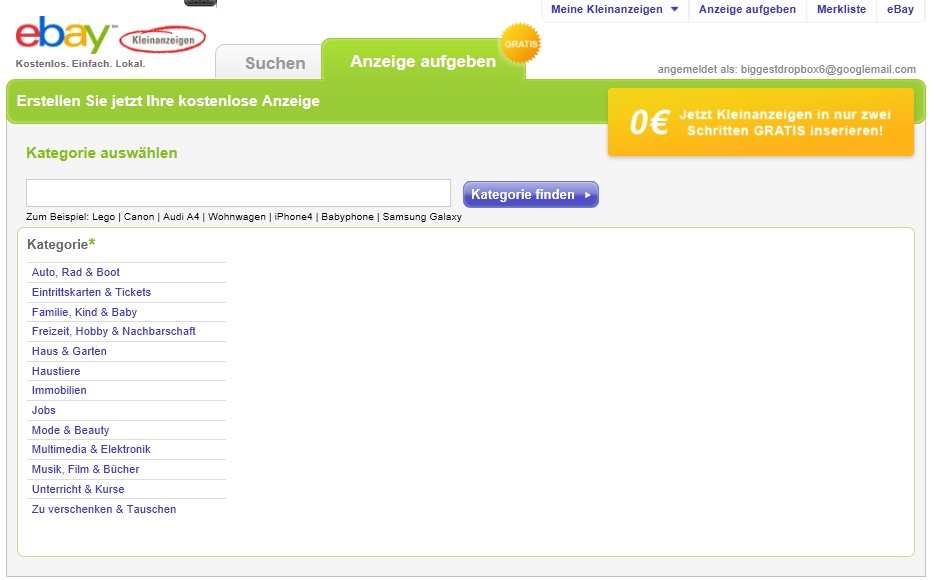Open Freizeit, Hobby & Nachbarschaft category
Viewport: 938px width, 580px height.
click(x=113, y=332)
